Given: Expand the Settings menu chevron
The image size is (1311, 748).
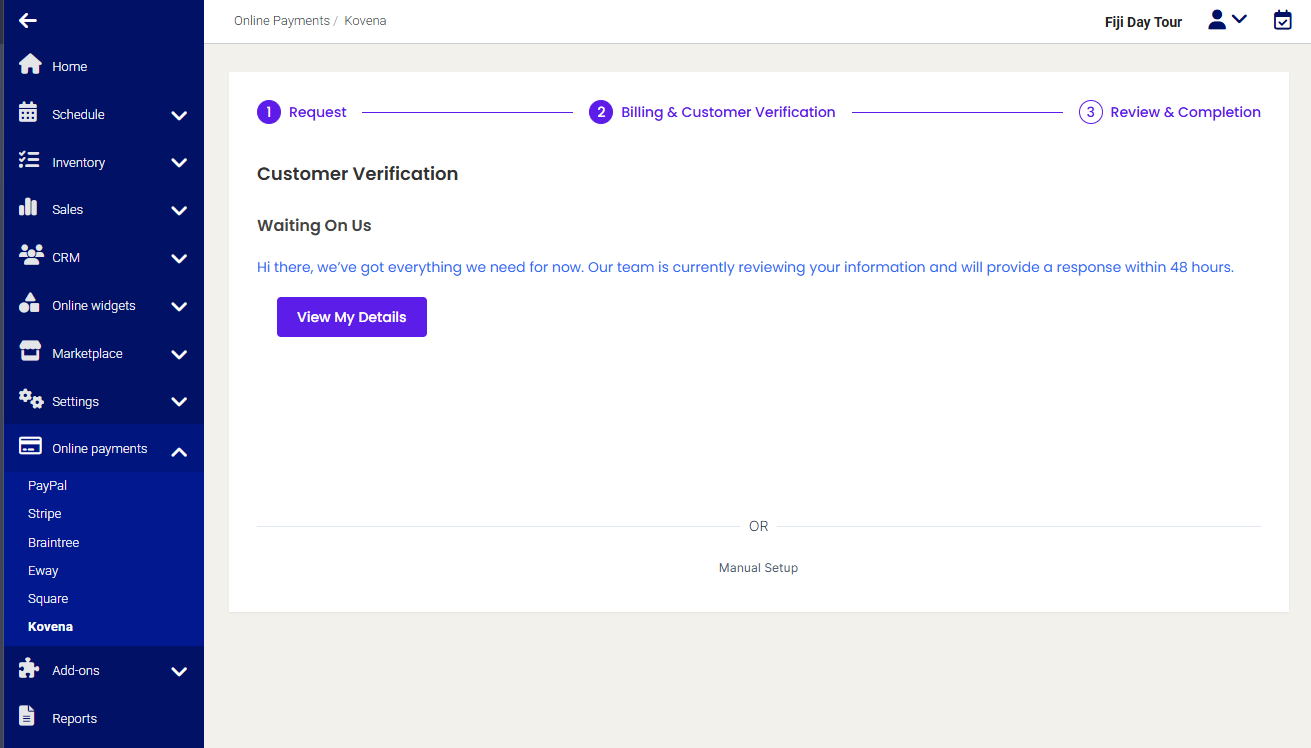Looking at the screenshot, I should pyautogui.click(x=179, y=402).
